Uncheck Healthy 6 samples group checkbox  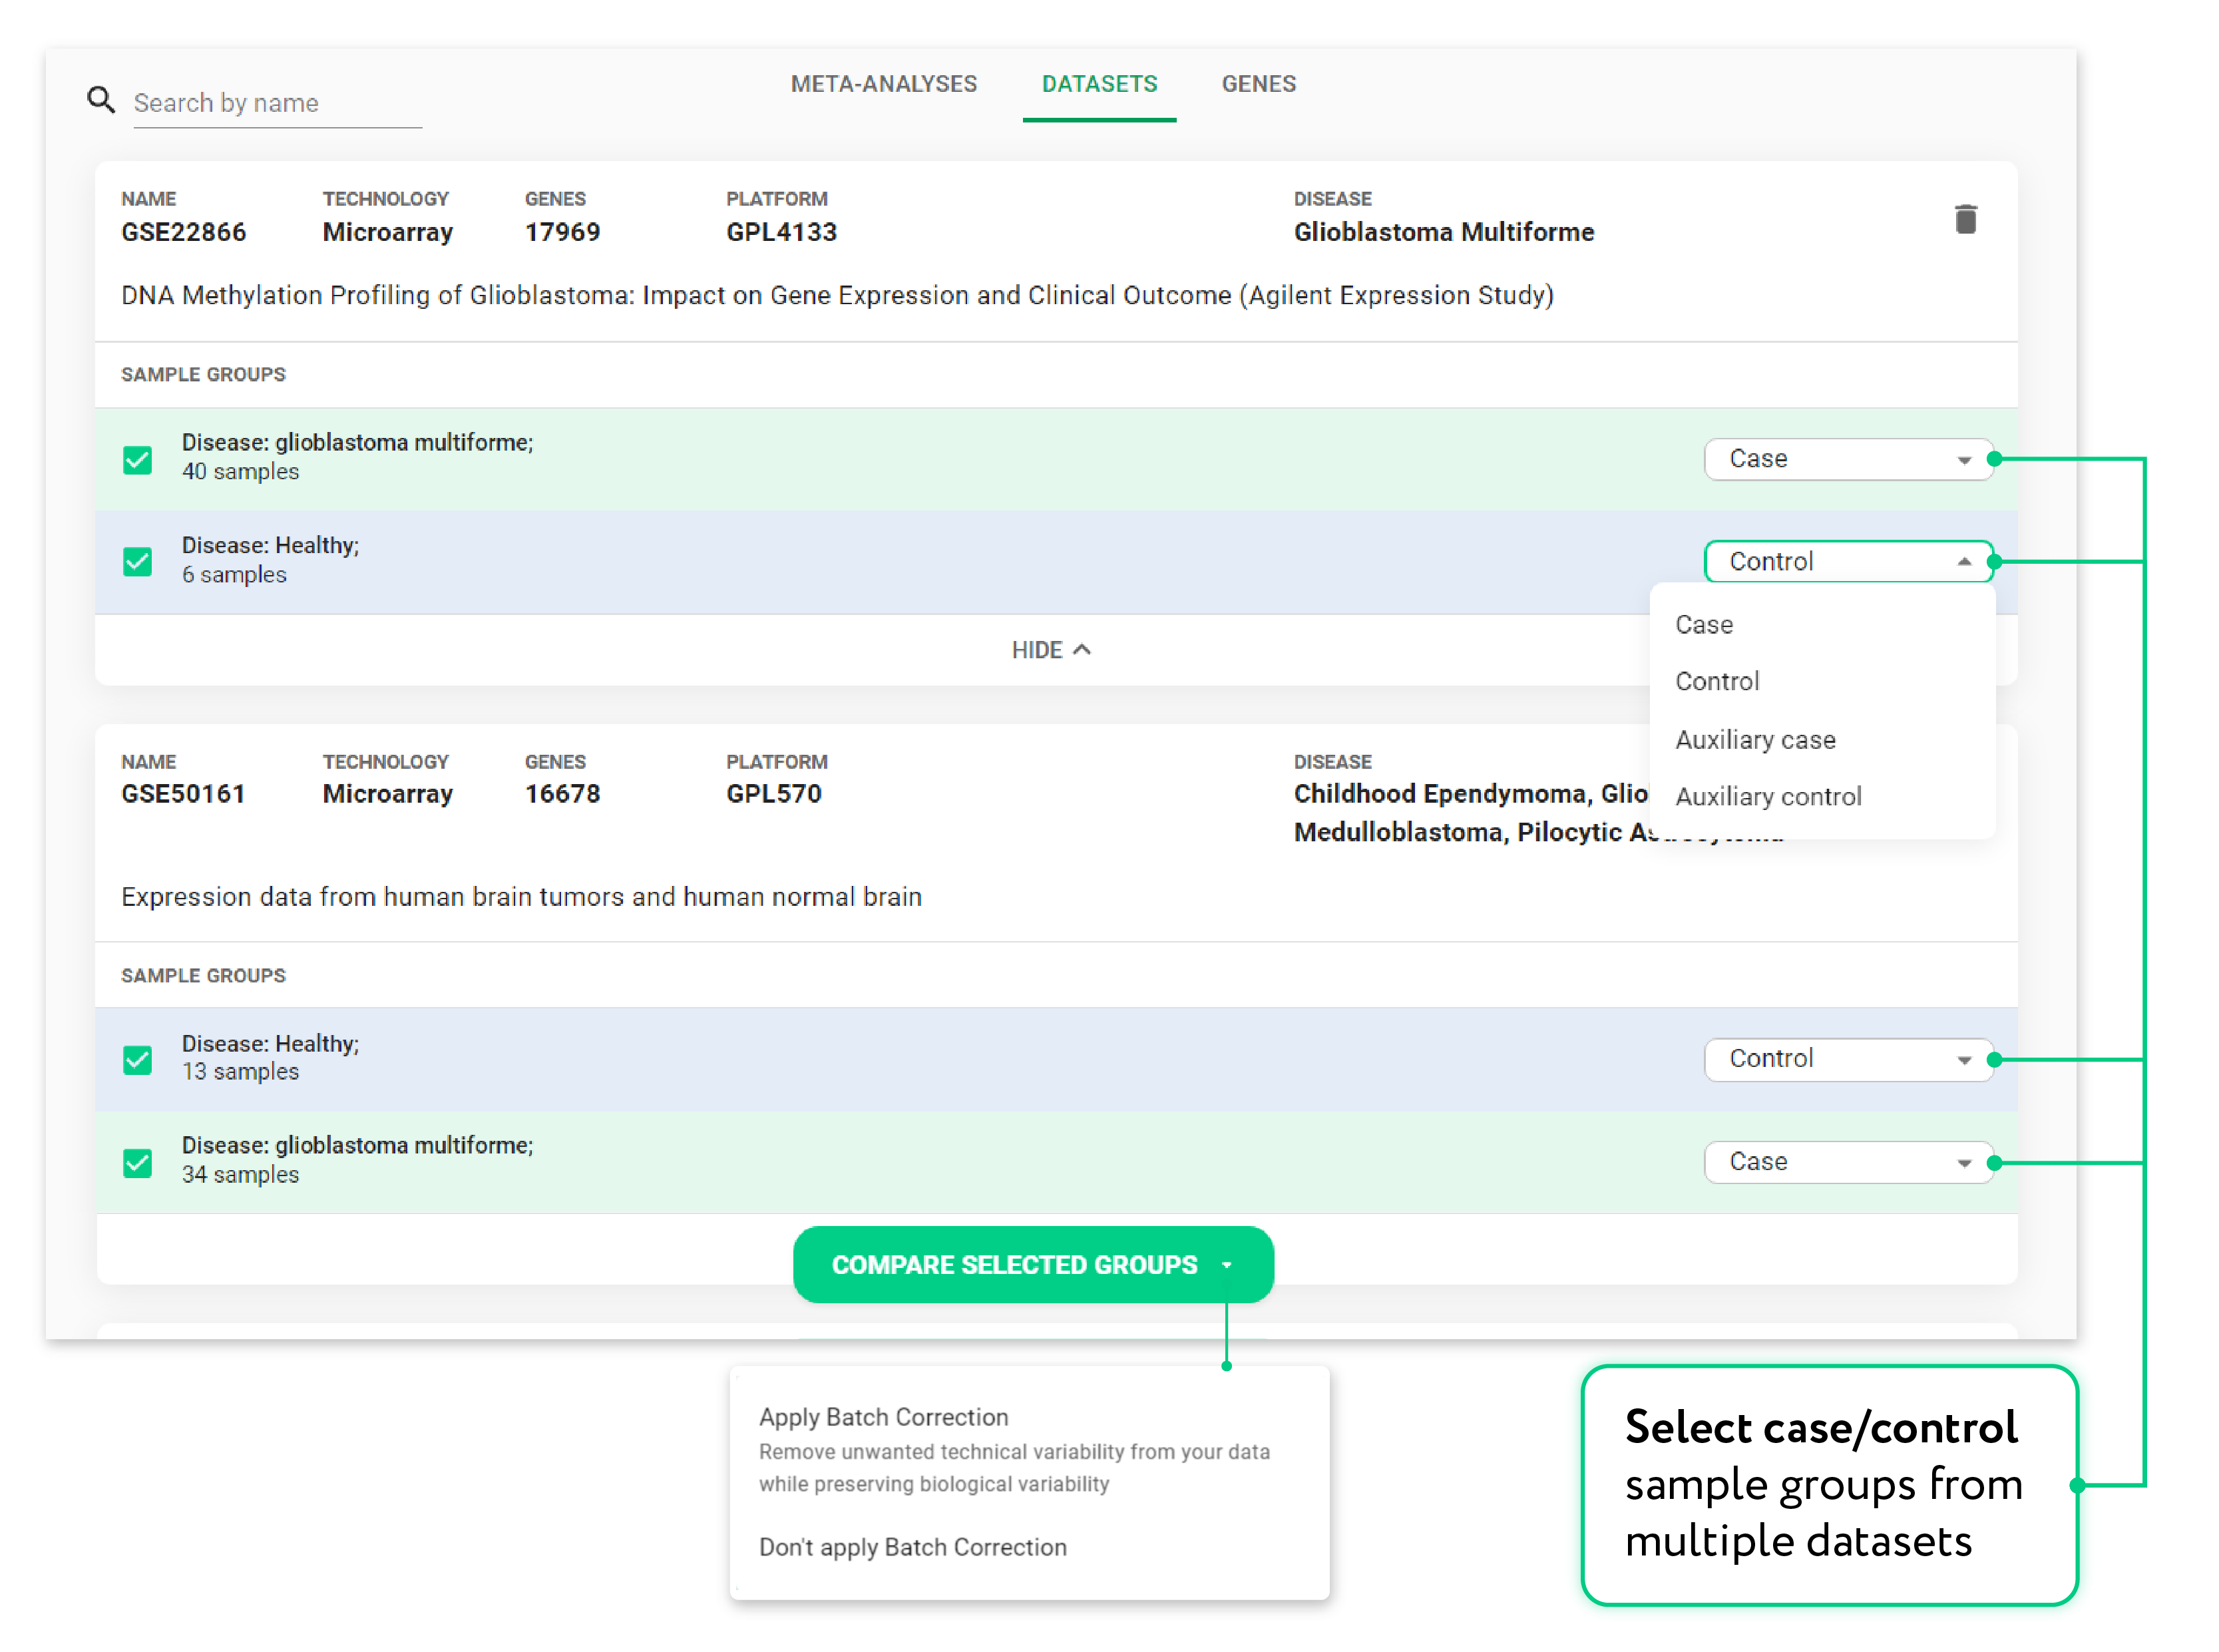[x=138, y=561]
